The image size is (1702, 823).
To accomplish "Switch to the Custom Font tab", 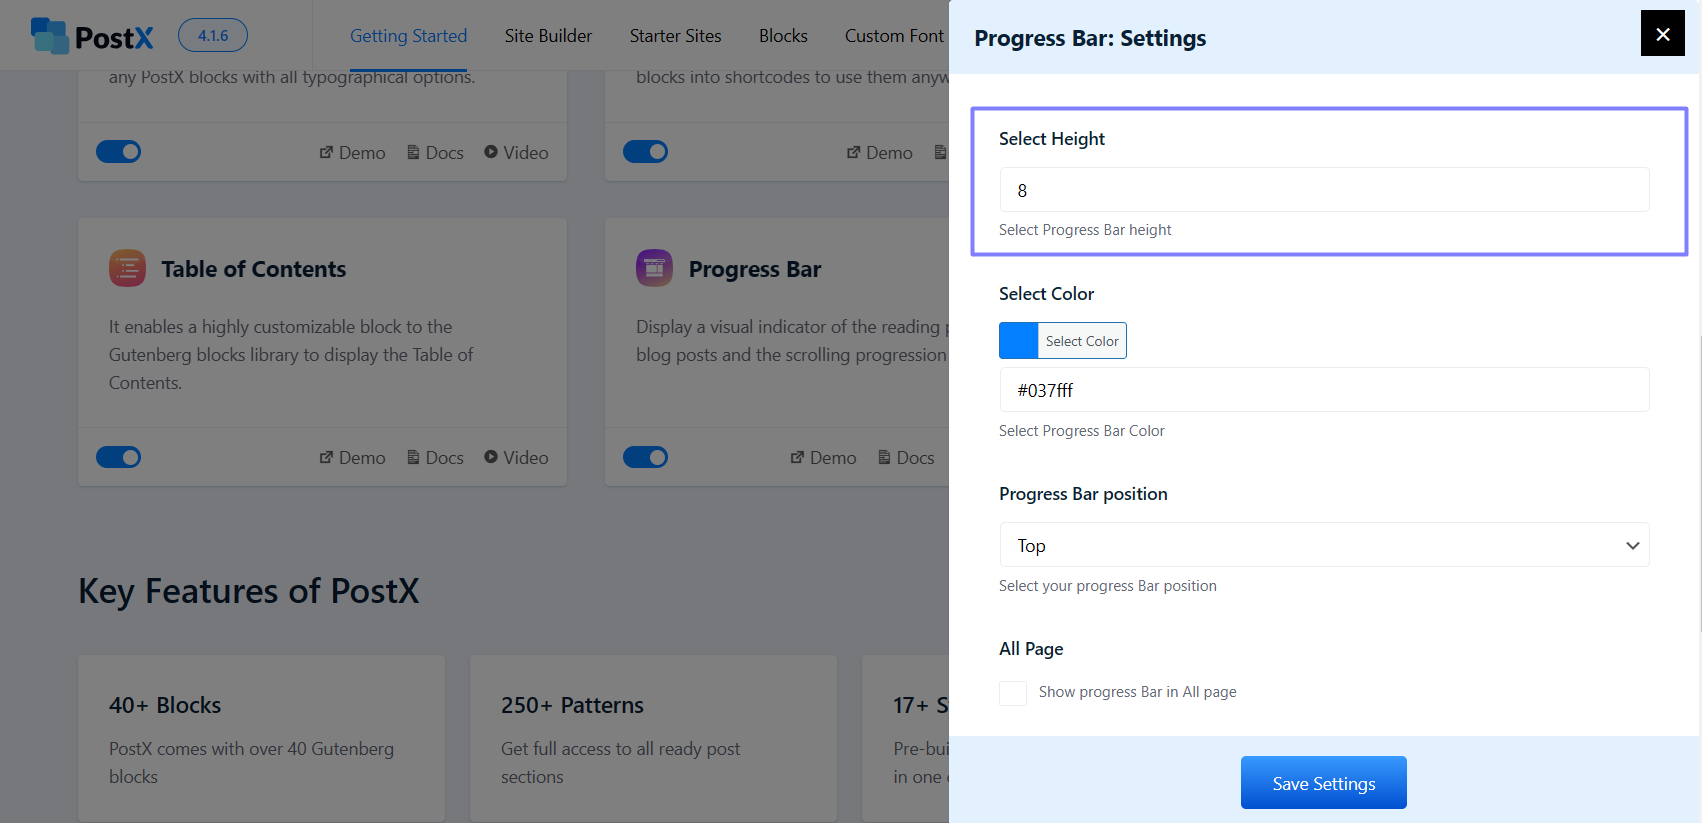I will coord(894,36).
